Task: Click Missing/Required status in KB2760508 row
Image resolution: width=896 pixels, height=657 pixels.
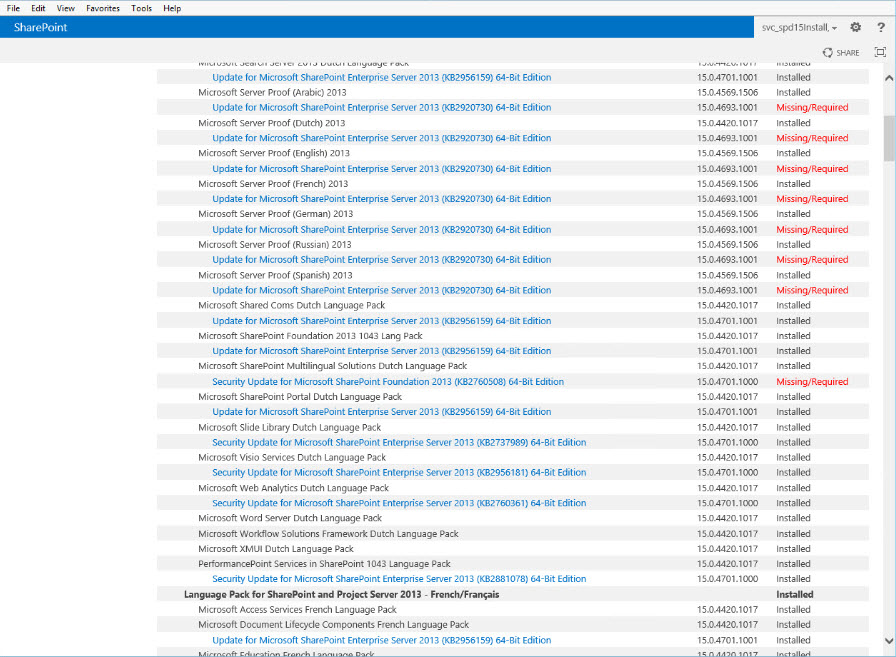Action: 812,382
